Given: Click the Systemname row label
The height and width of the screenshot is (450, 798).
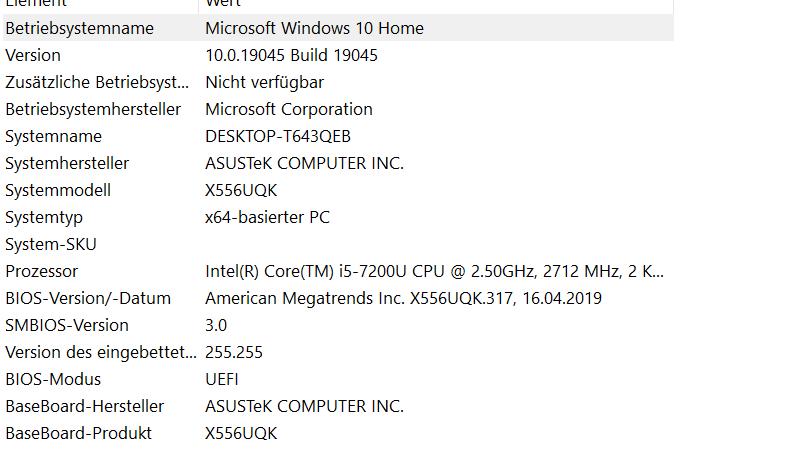Looking at the screenshot, I should click(x=53, y=136).
